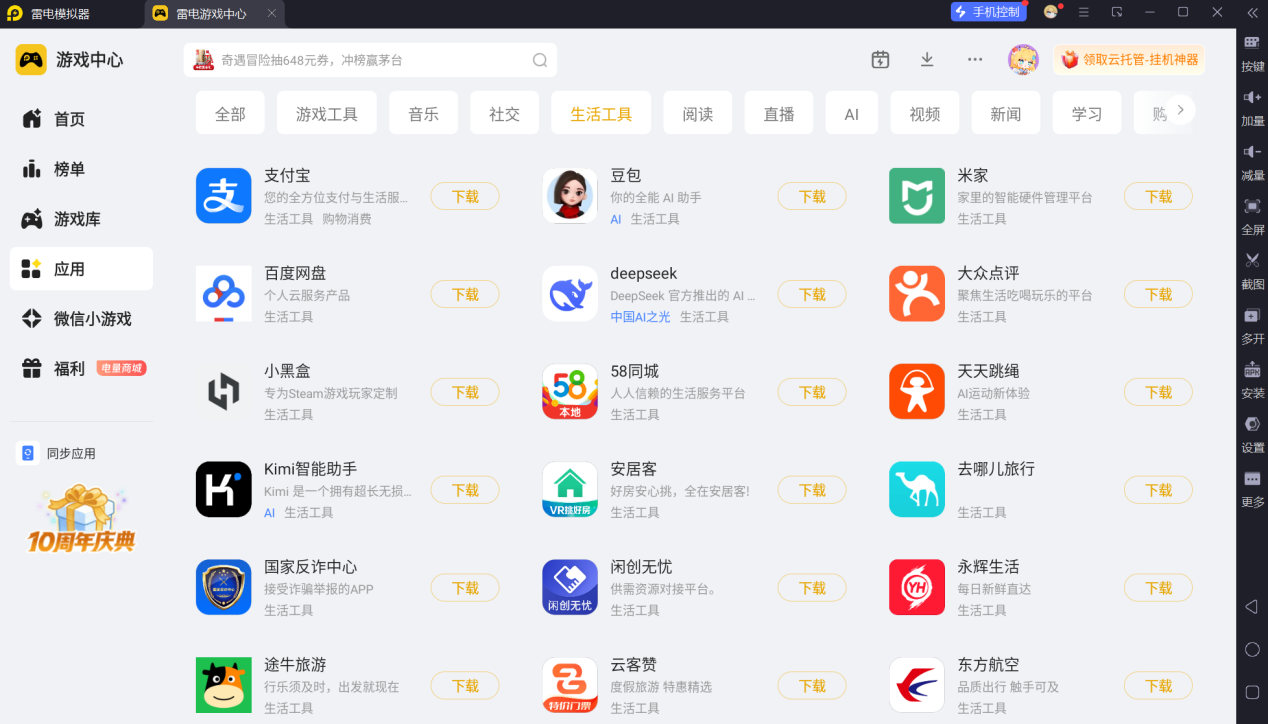The width and height of the screenshot is (1268, 724).
Task: Click the Android recent apps square
Action: (1252, 692)
